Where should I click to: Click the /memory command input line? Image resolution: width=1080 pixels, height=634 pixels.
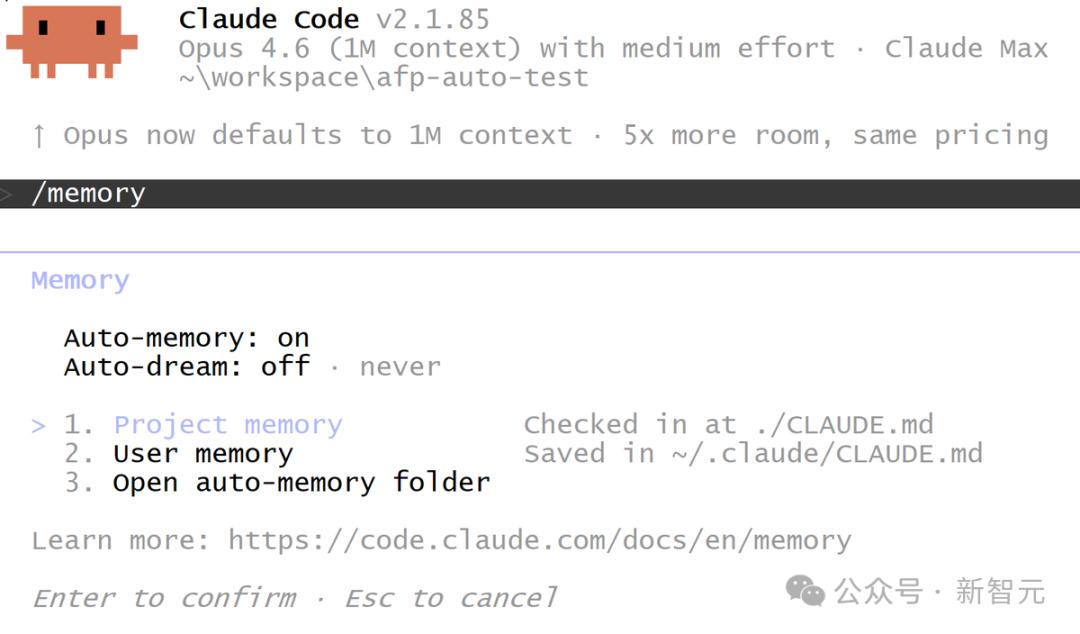tap(540, 194)
